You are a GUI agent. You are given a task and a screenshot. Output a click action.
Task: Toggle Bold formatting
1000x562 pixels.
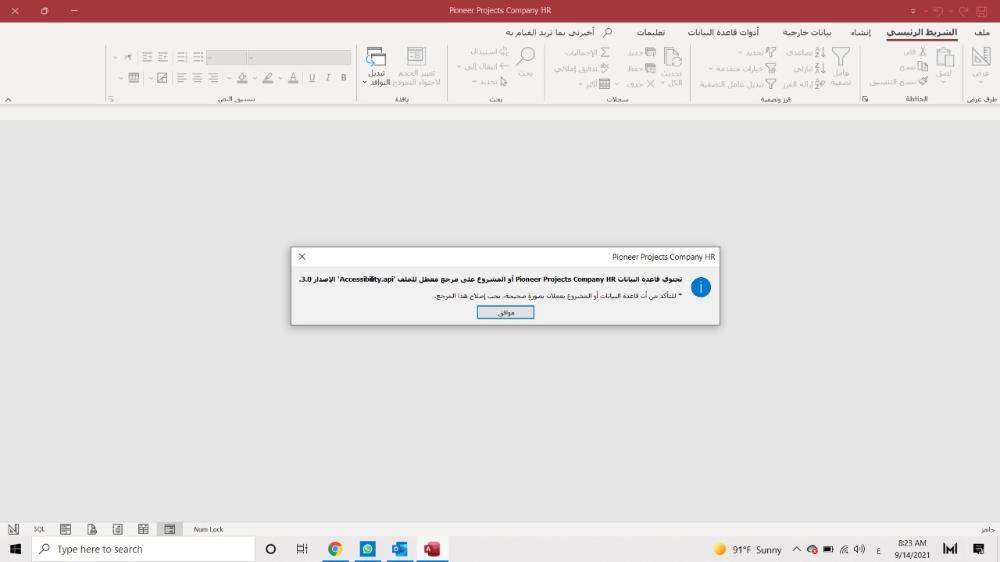point(343,78)
